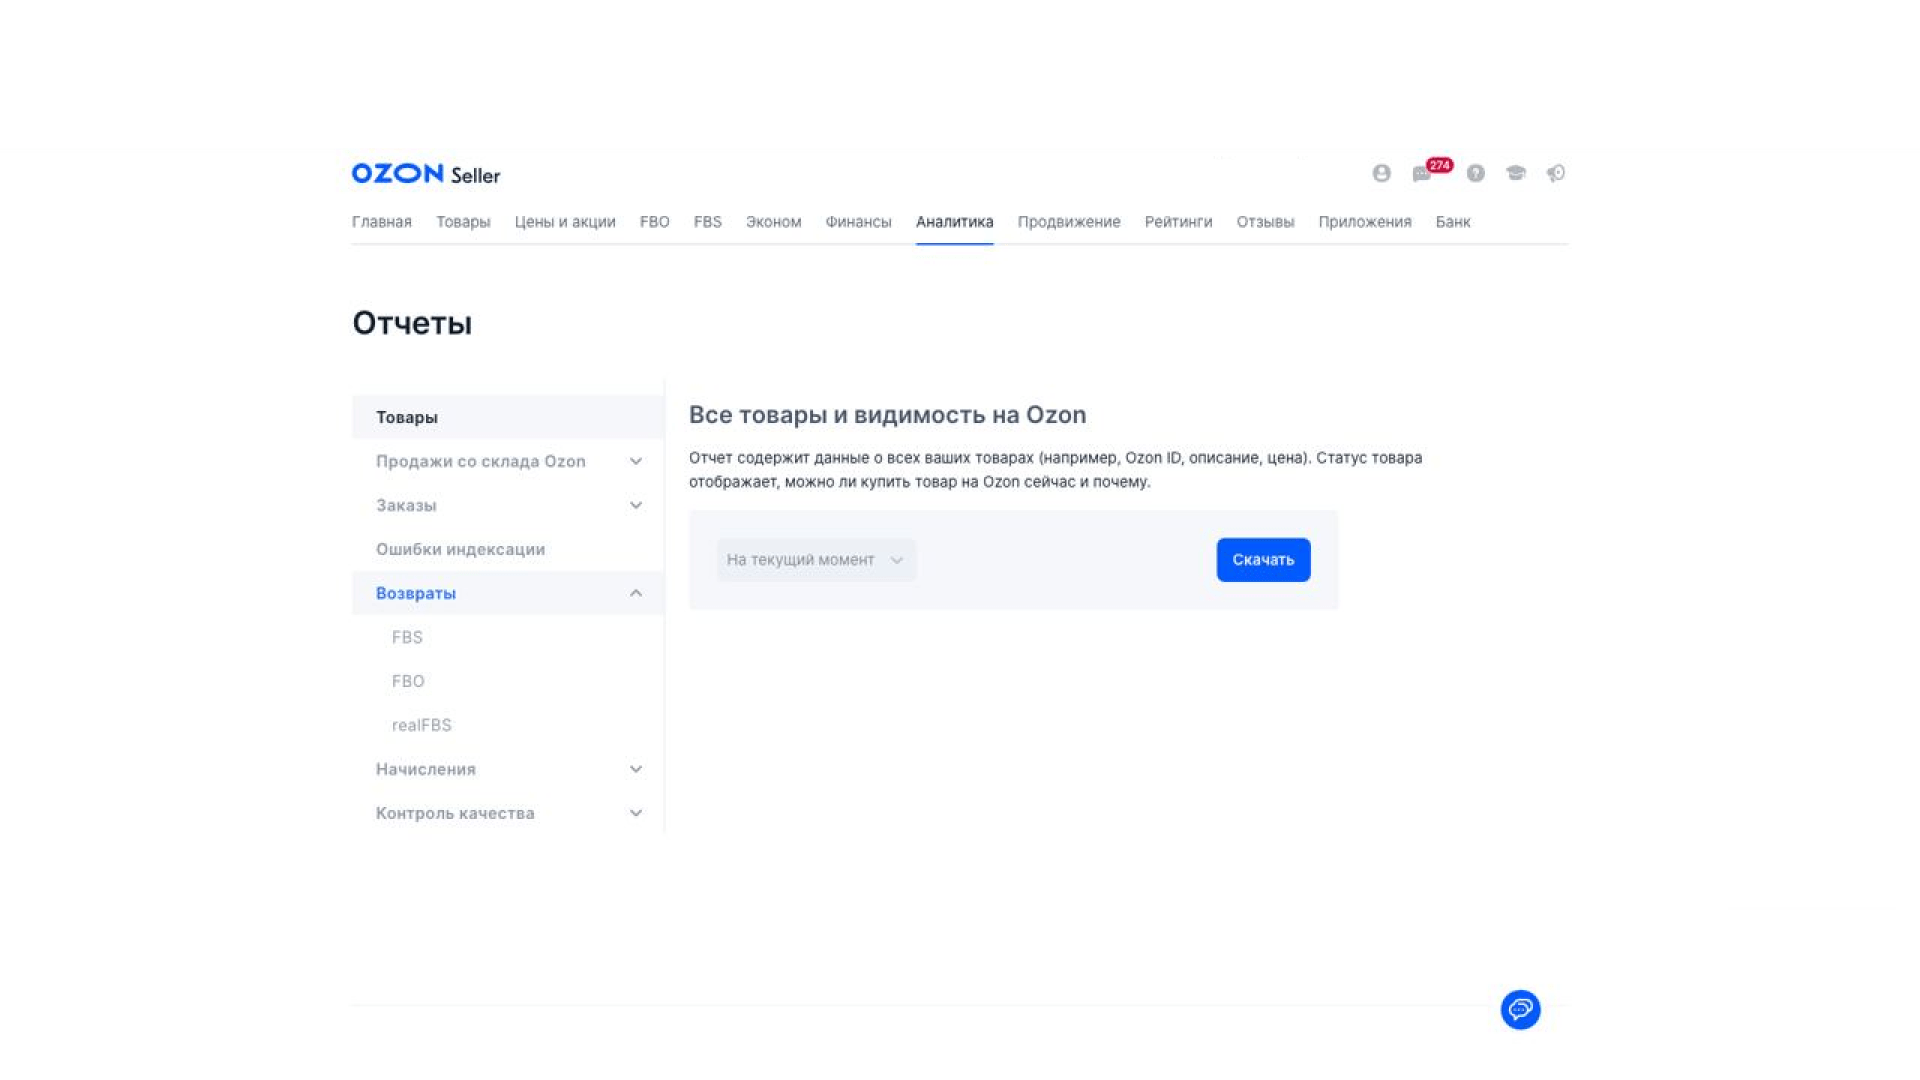Go to the Главная tab
1920x1080 pixels.
coord(381,222)
